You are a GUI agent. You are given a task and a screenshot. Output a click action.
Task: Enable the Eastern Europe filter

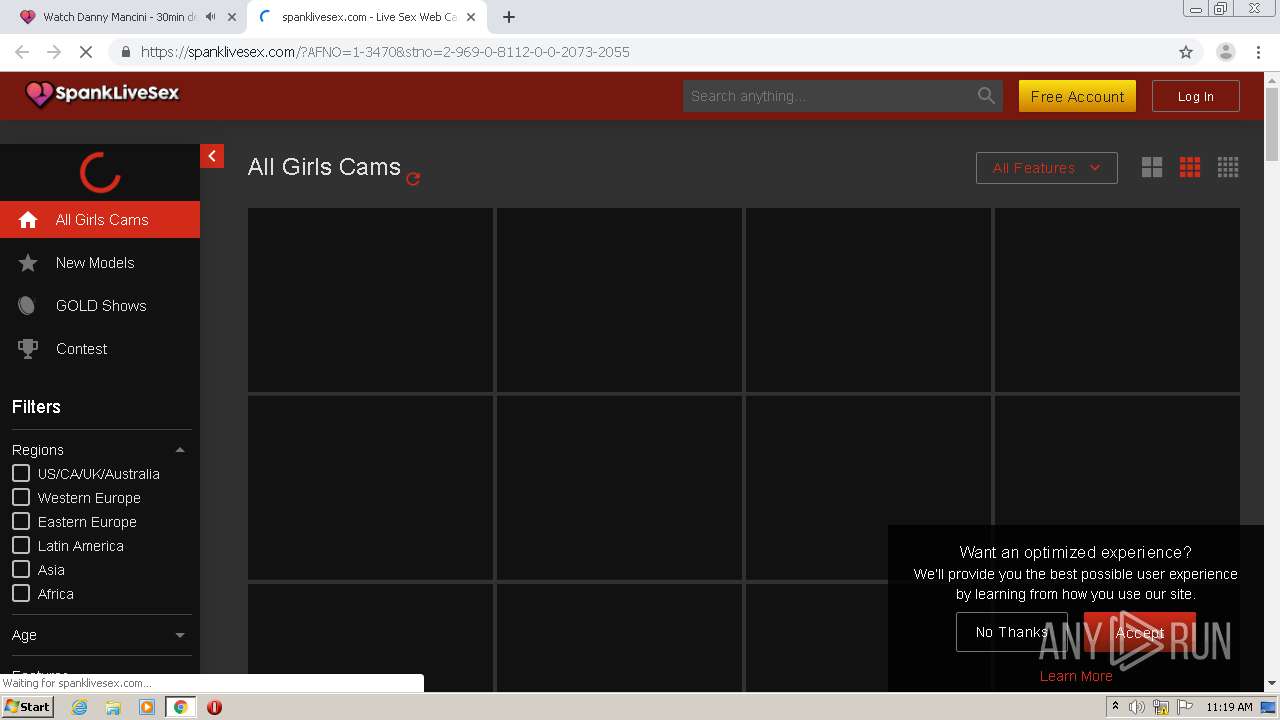pyautogui.click(x=21, y=521)
